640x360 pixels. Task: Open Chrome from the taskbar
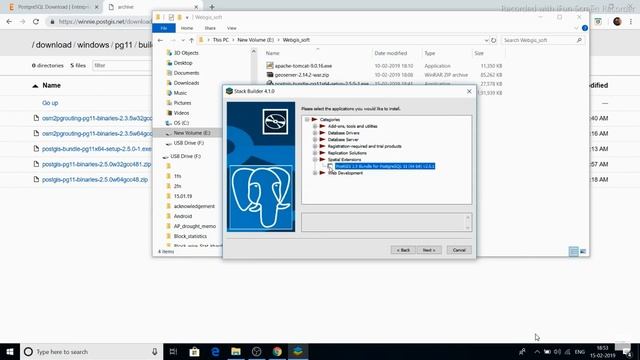(277, 351)
